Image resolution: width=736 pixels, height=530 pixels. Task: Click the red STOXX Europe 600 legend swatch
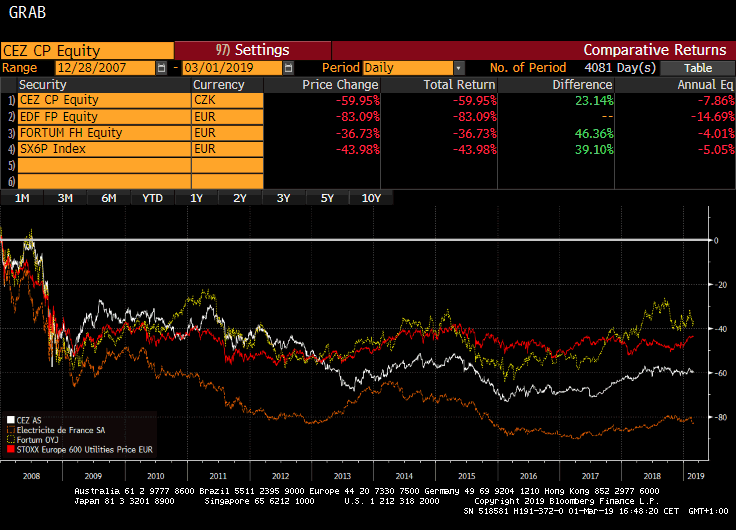coord(11,449)
